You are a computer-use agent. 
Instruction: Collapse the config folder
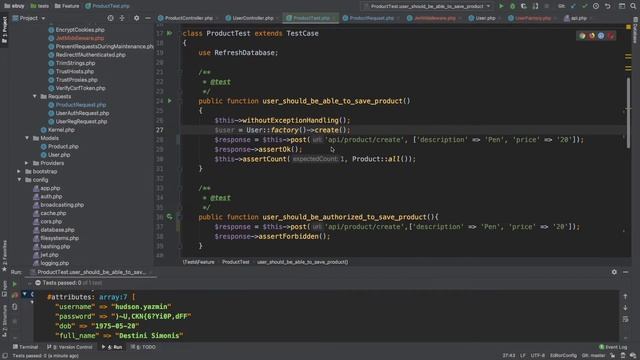tap(19, 180)
